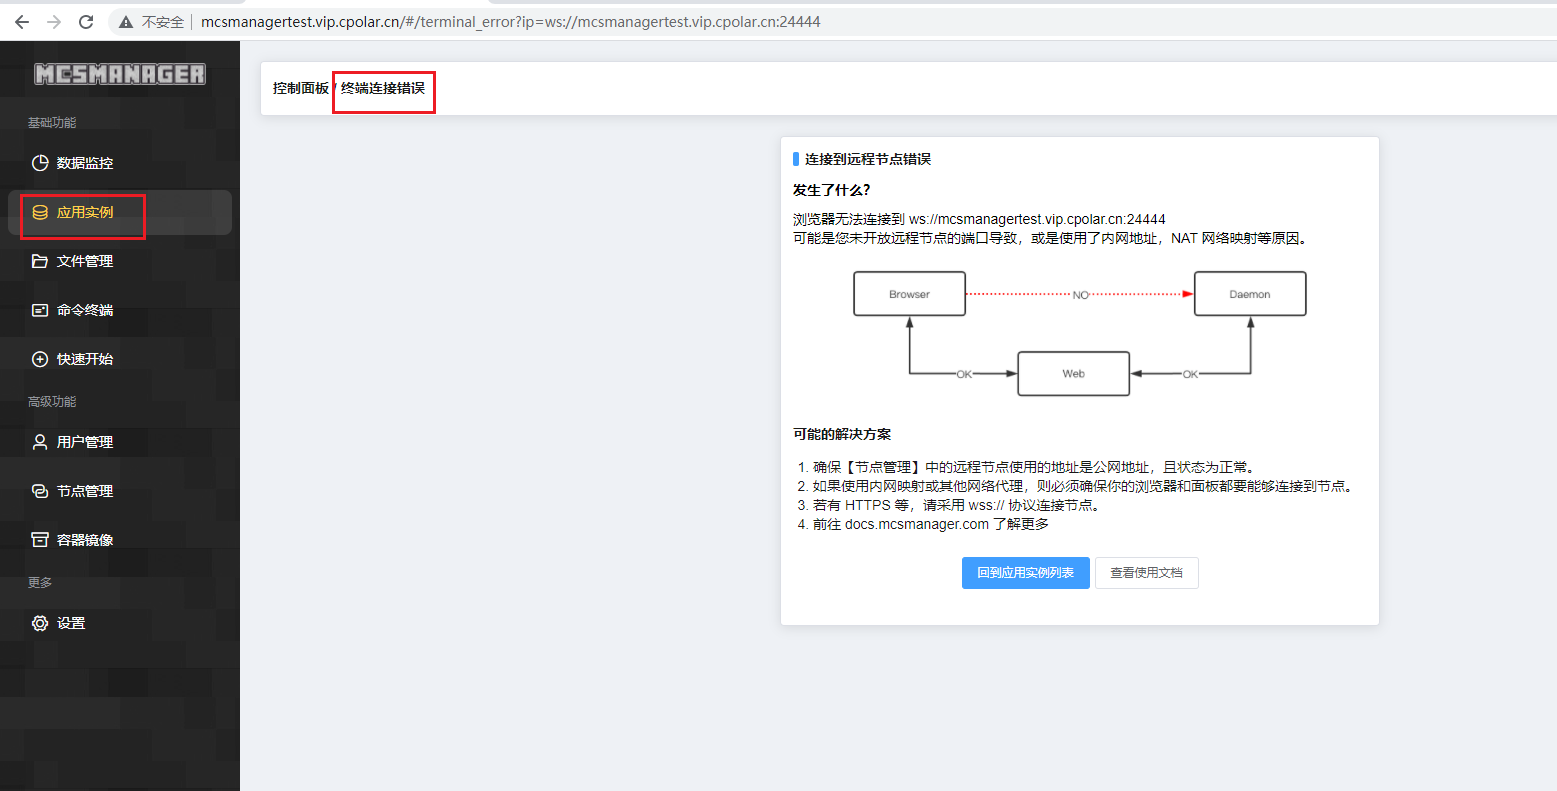Click solution two about 内网映射

coord(1084,486)
